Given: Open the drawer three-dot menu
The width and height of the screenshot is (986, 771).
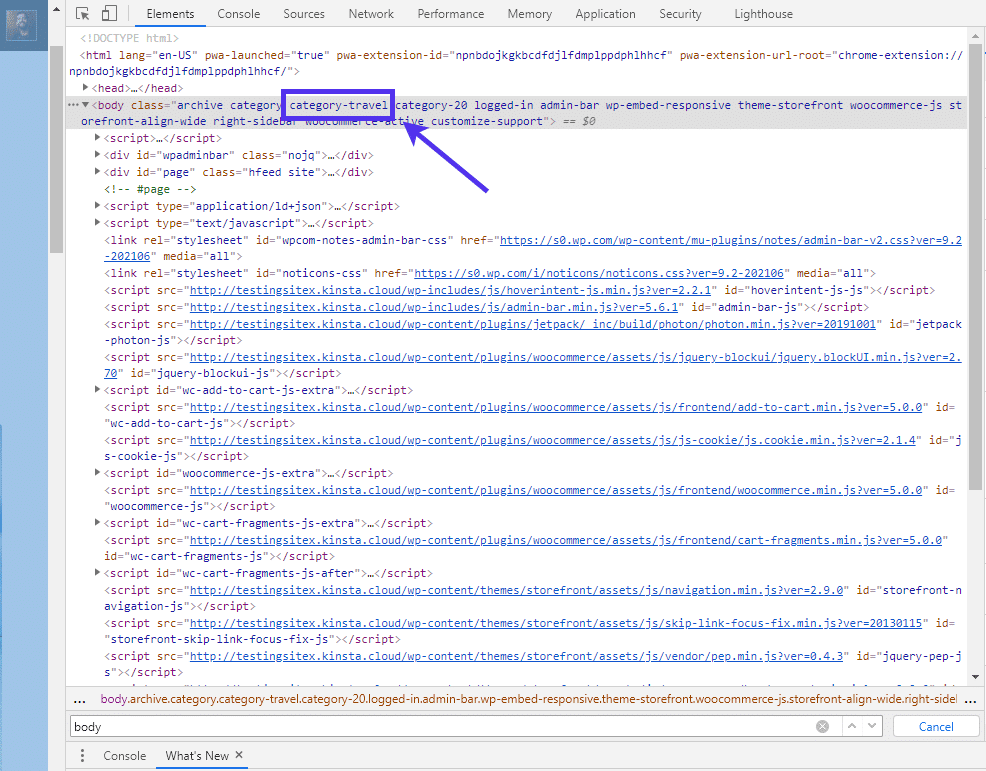Looking at the screenshot, I should 82,756.
